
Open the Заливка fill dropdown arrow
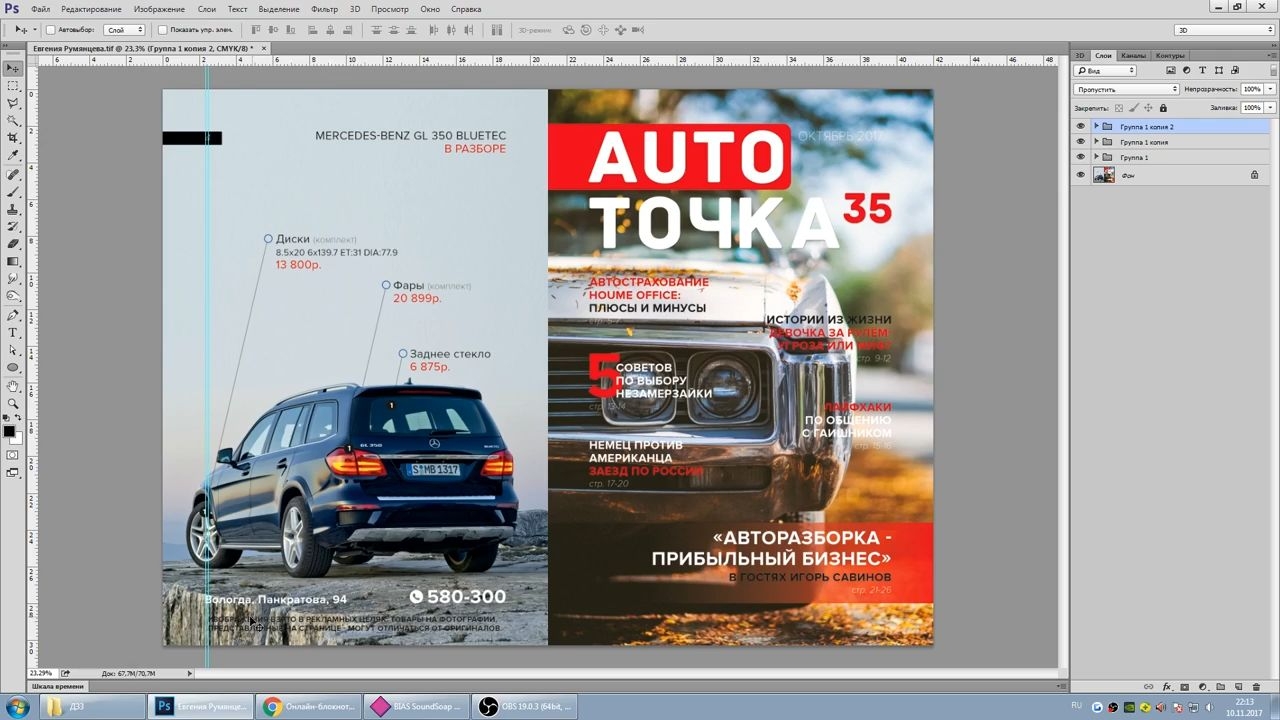point(1271,108)
